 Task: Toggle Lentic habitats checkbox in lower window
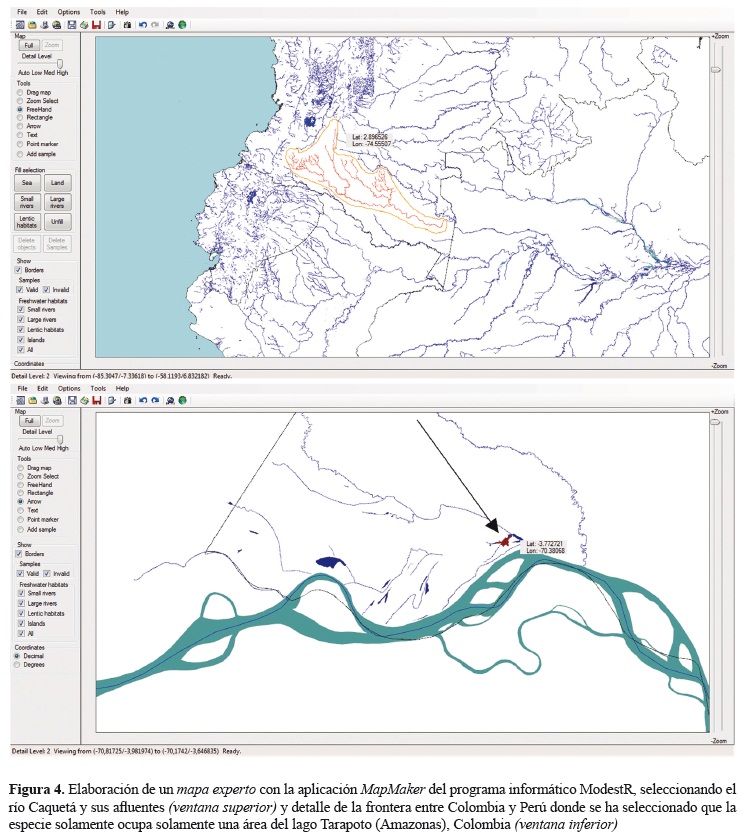pyautogui.click(x=21, y=615)
